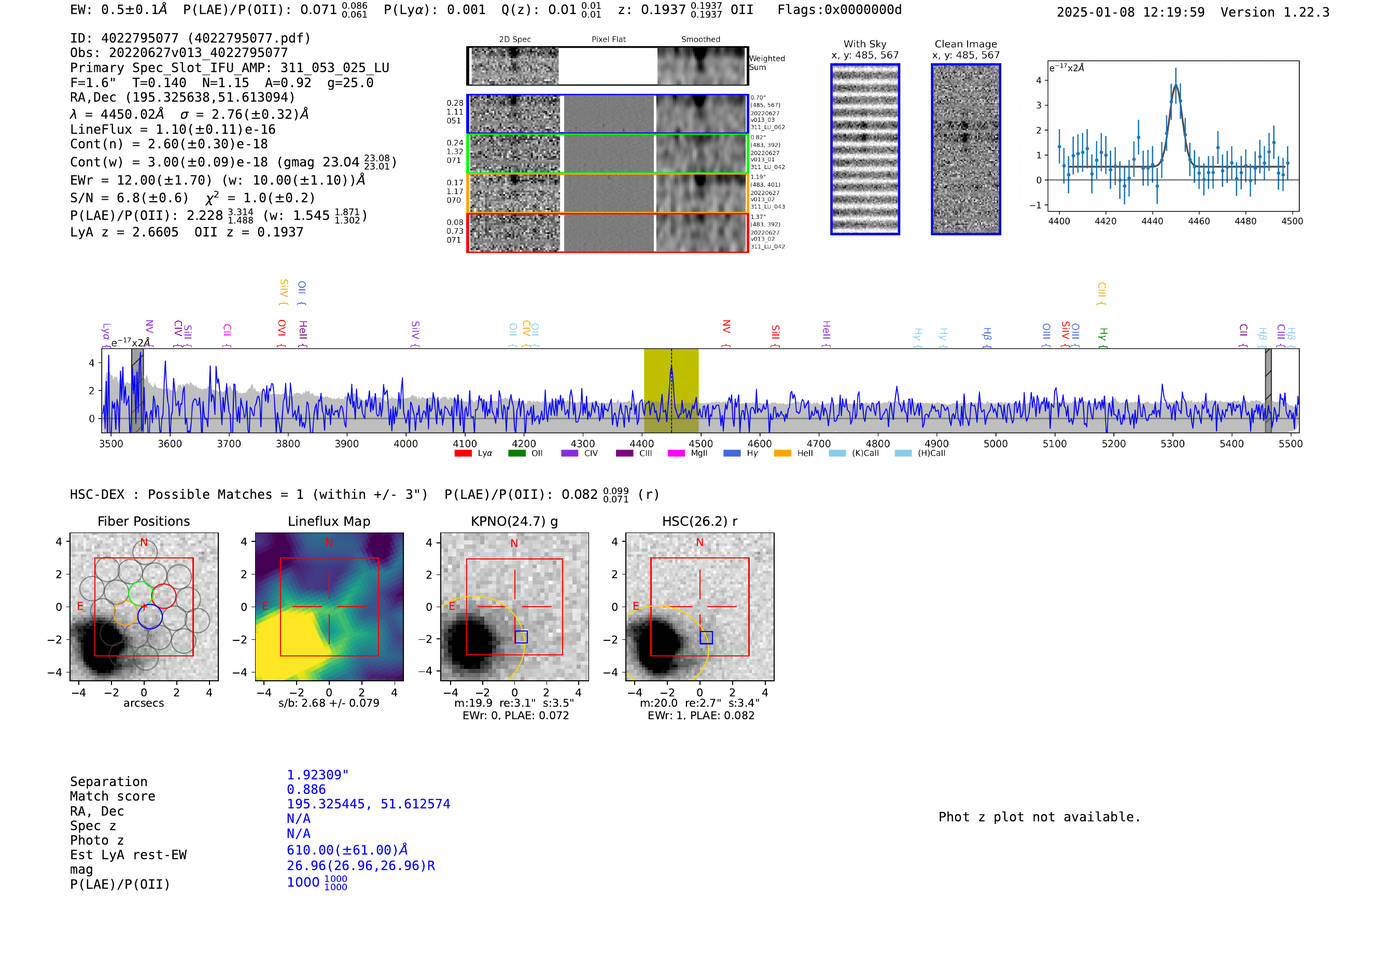Viewport: 1400px width, 953px height.
Task: Click the (K)Call legend swatch
Action: [837, 453]
